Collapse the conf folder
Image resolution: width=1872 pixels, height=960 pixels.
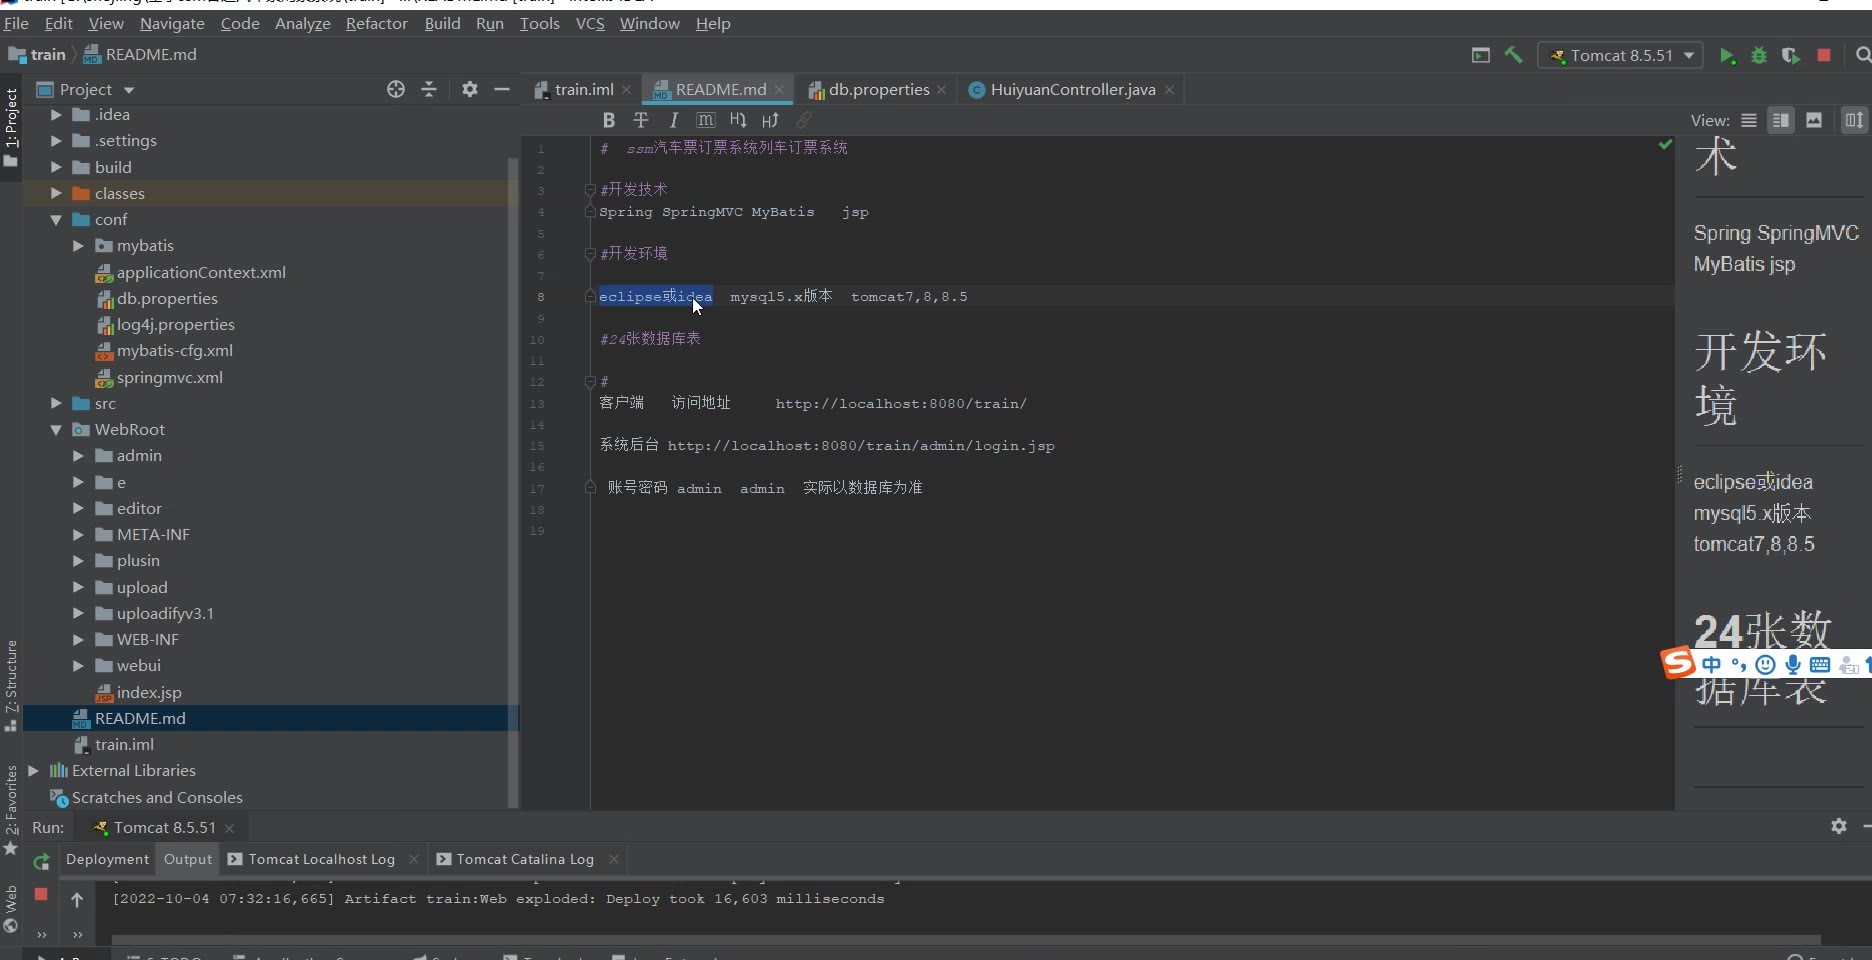point(56,220)
